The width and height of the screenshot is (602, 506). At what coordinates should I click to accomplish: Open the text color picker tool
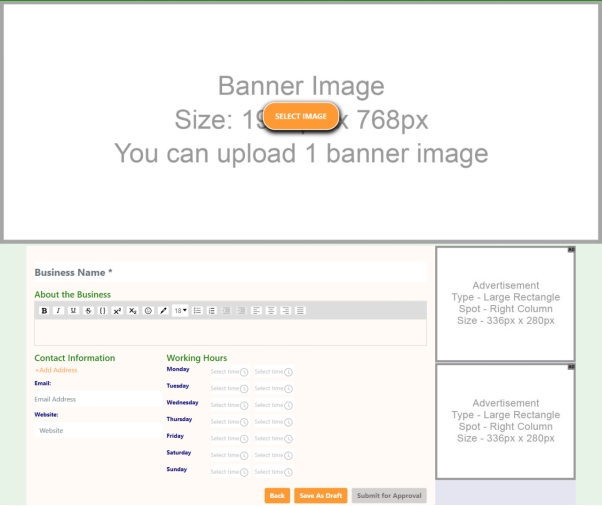(x=163, y=311)
